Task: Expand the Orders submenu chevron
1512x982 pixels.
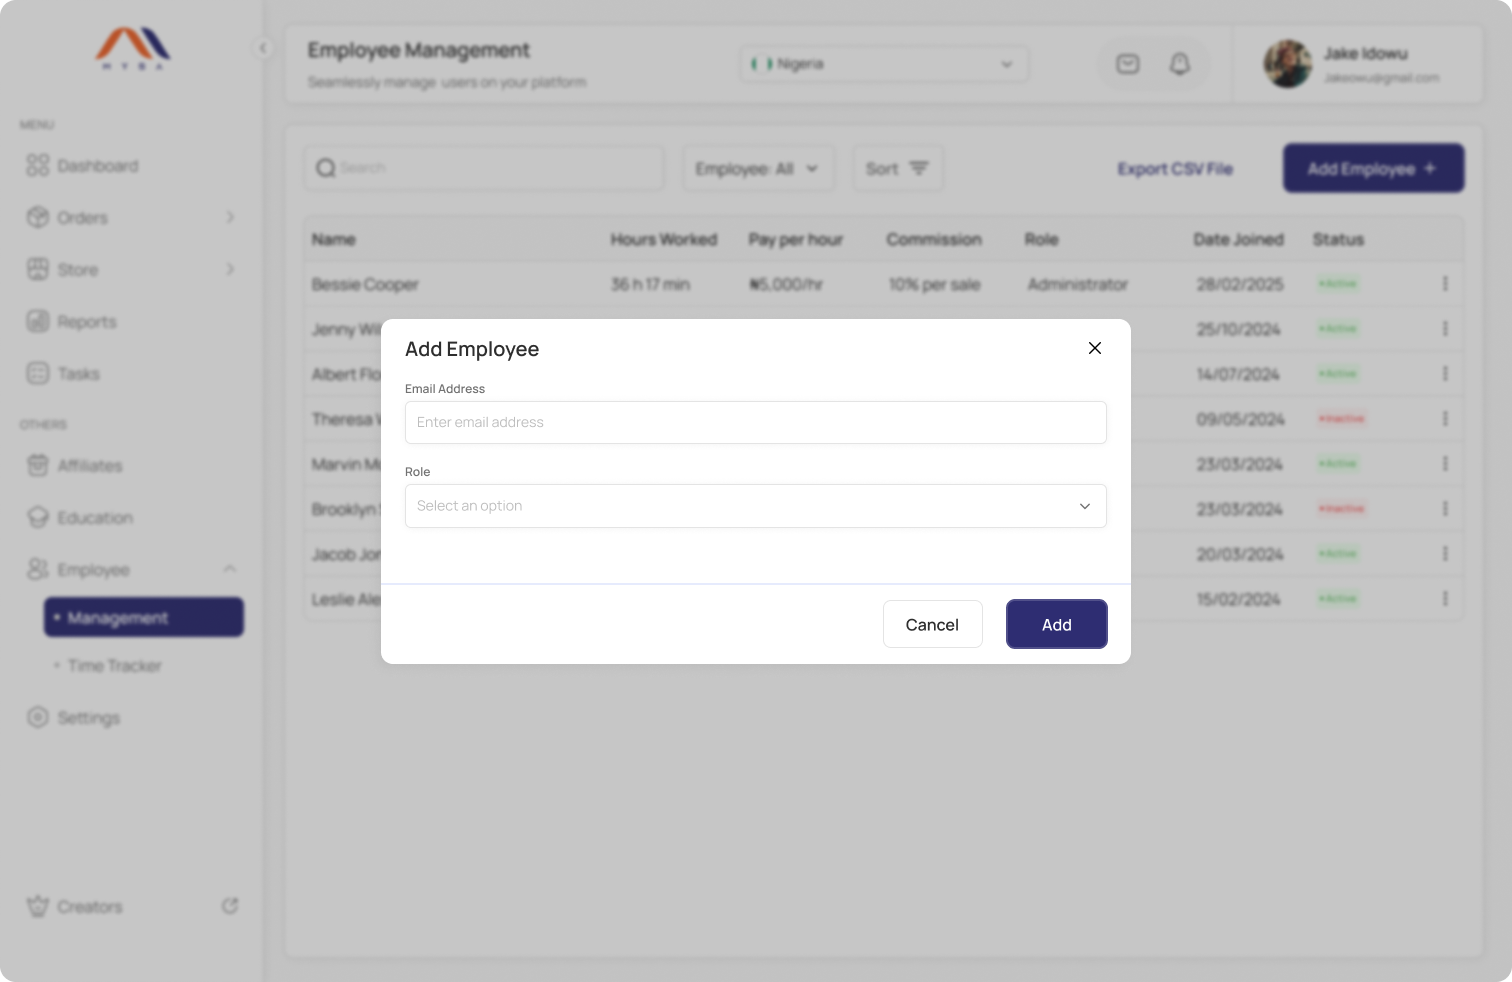Action: point(230,217)
